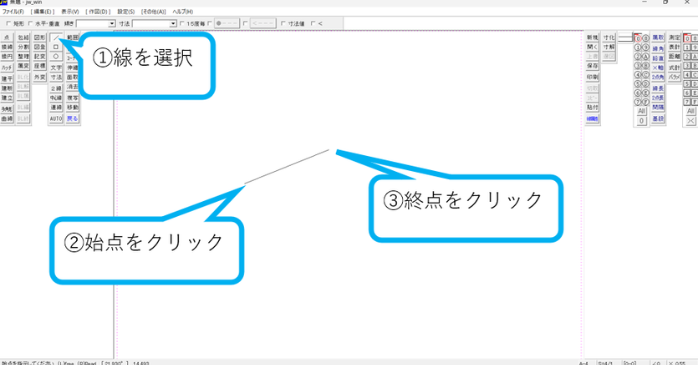
Task: Select the 属変 attribute change tool
Action: 23,66
